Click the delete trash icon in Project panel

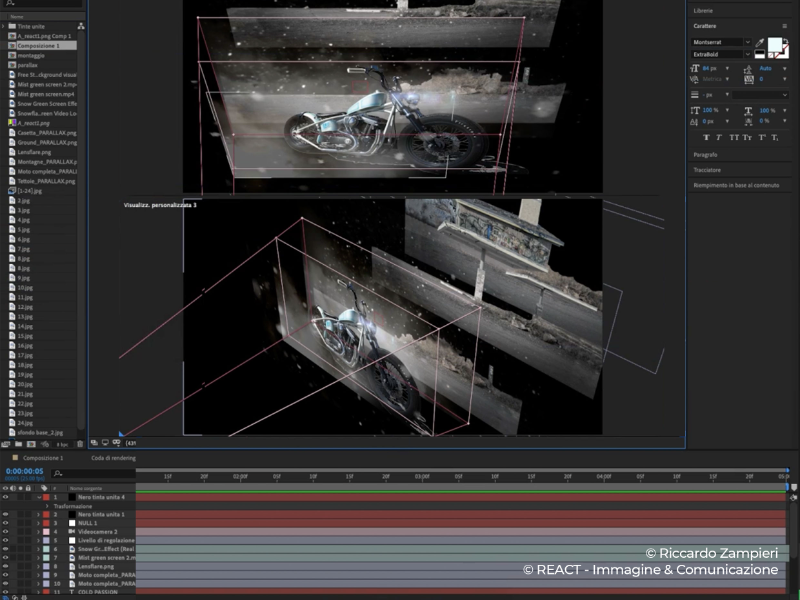pyautogui.click(x=80, y=444)
